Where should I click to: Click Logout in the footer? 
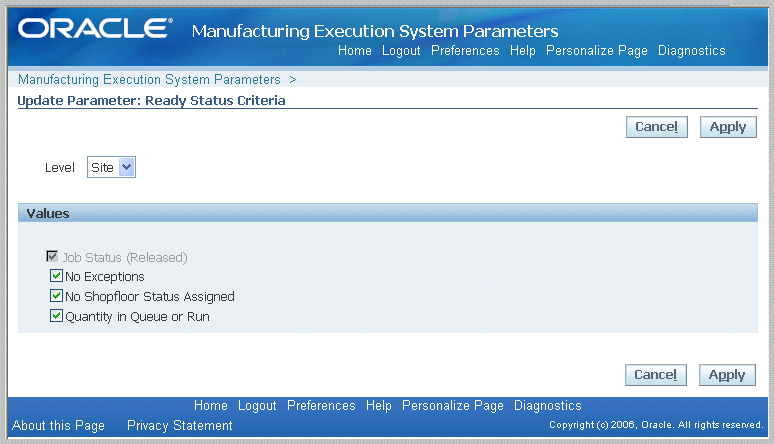point(257,405)
